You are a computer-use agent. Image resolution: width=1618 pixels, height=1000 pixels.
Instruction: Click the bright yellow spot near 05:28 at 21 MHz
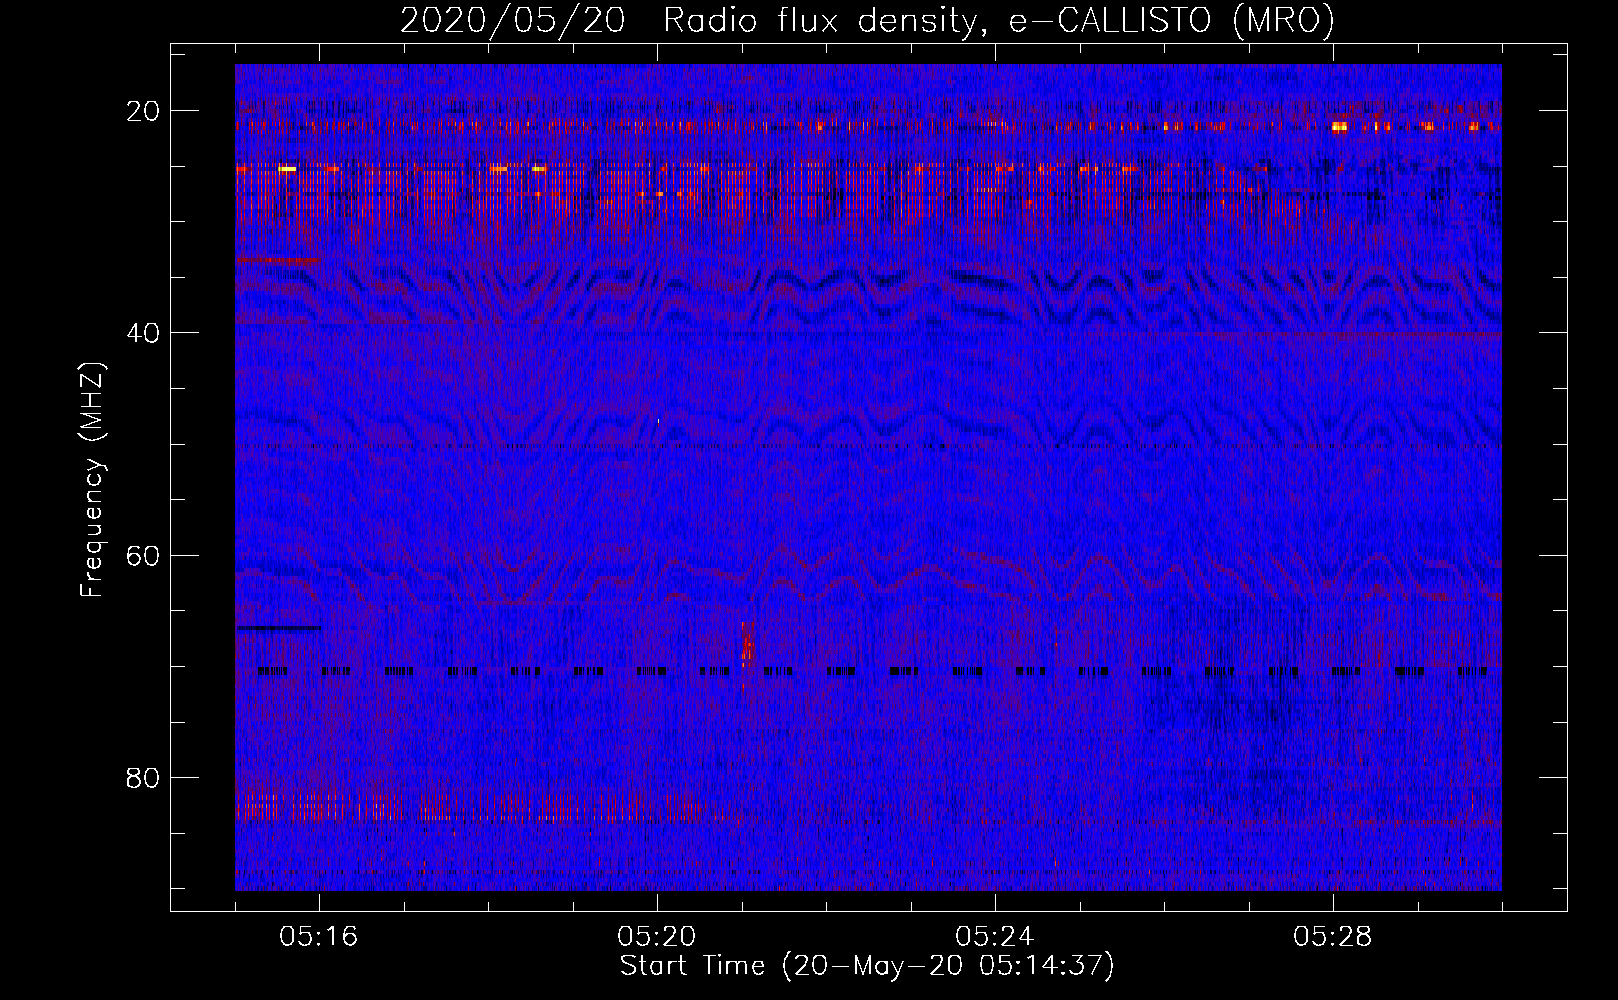(x=1340, y=127)
